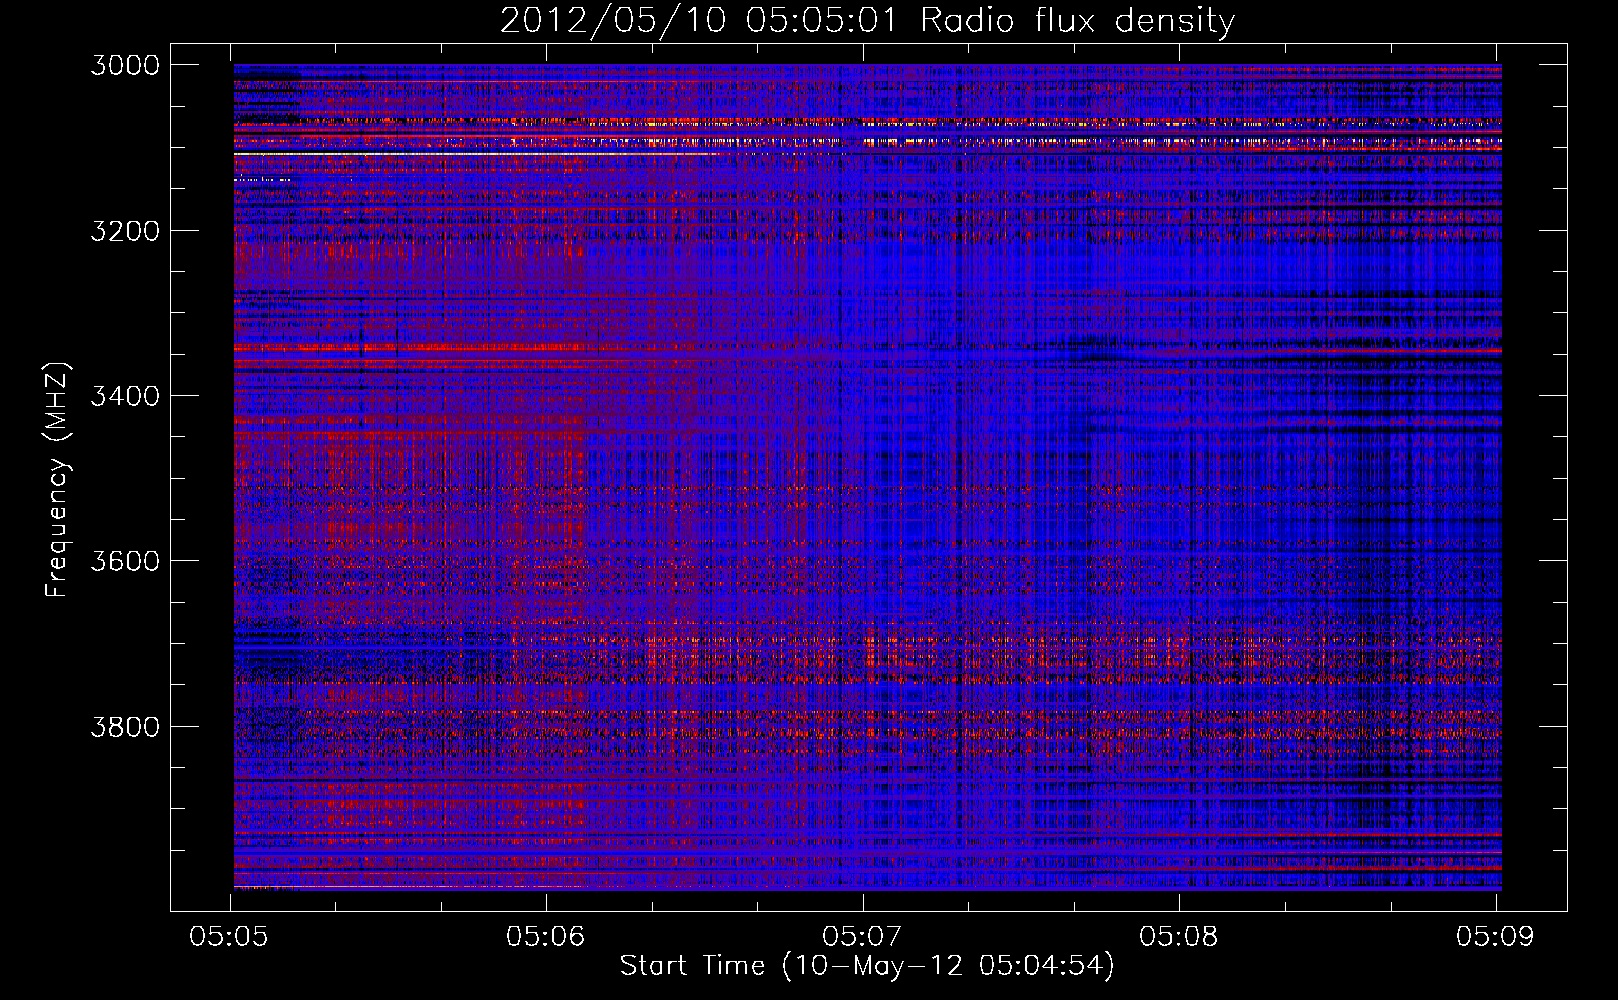Click the 05:09 time axis label

tap(1494, 937)
